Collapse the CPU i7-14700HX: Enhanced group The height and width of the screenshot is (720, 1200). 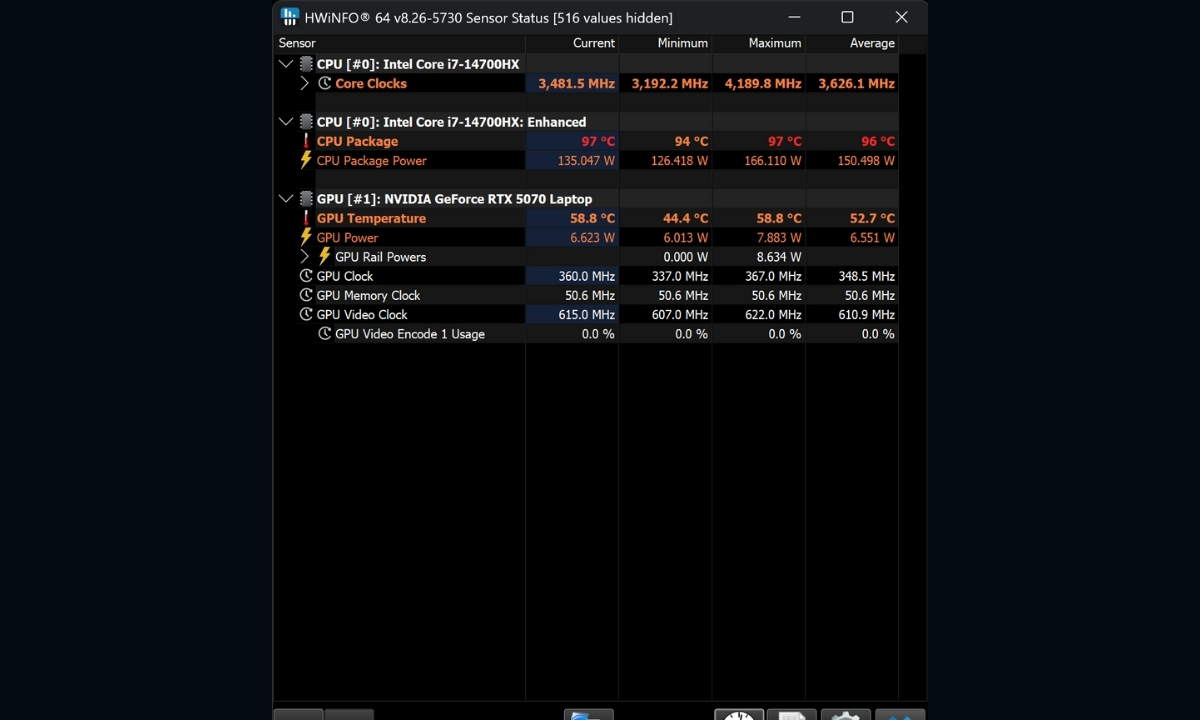[286, 122]
